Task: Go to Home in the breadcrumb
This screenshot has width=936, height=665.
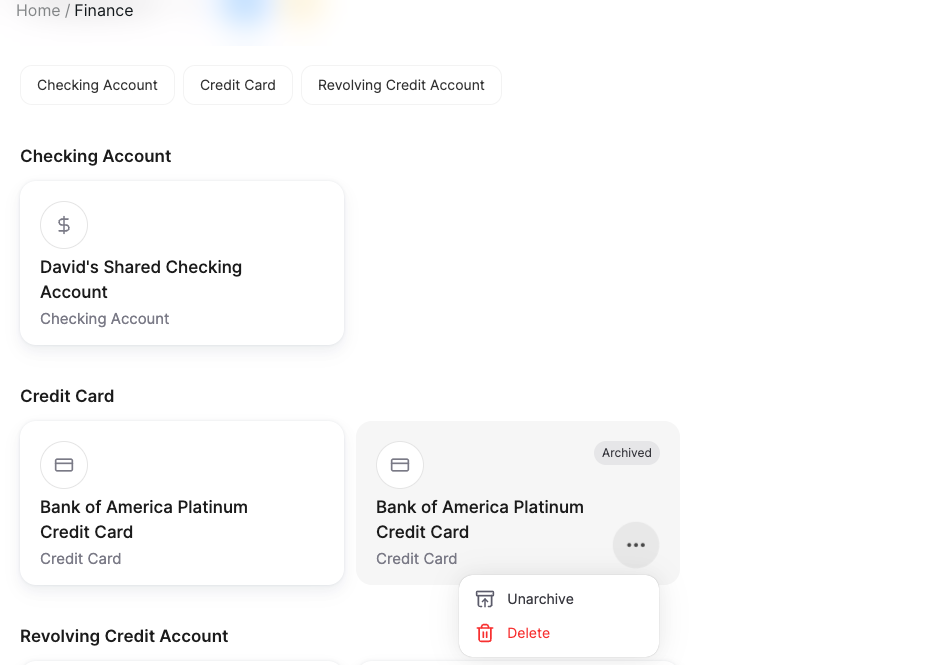Action: pyautogui.click(x=38, y=10)
